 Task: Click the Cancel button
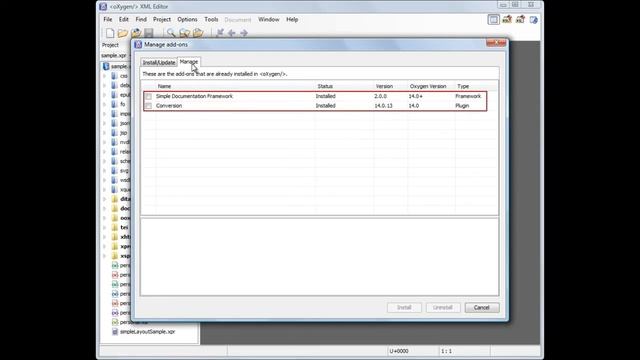[482, 307]
